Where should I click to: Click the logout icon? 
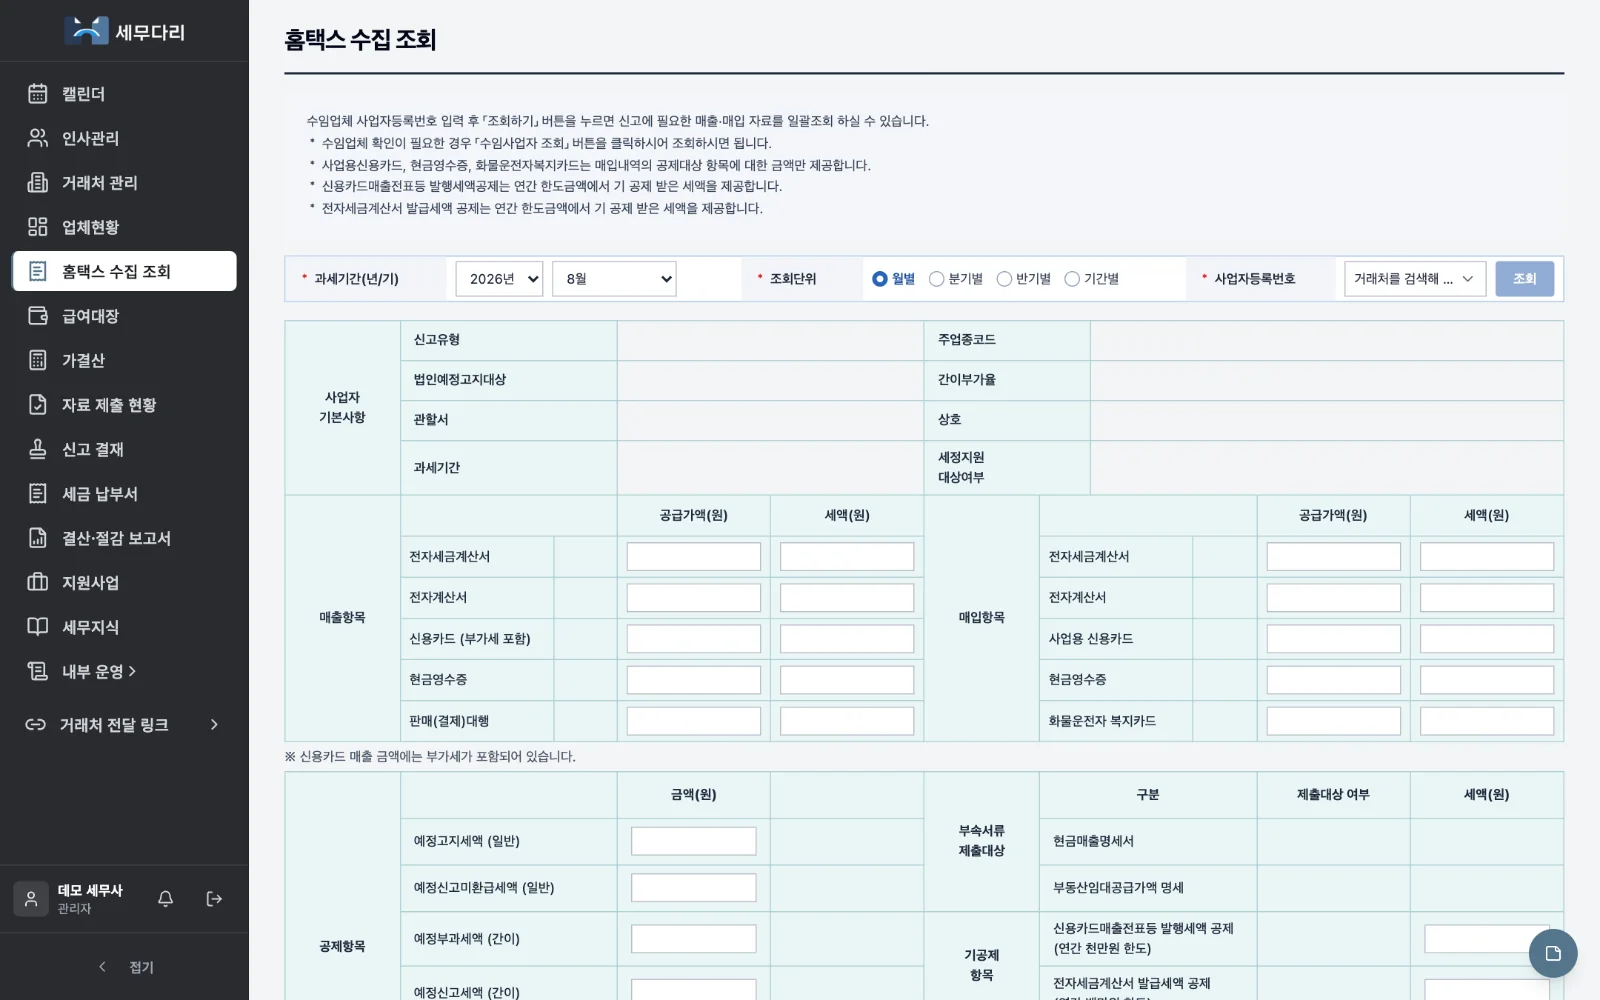pyautogui.click(x=214, y=899)
